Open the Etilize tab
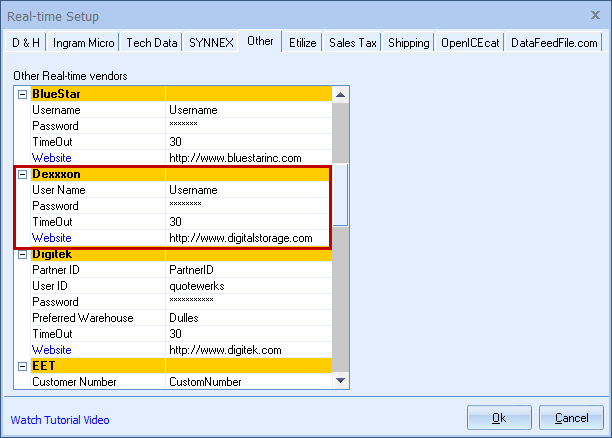 point(302,42)
